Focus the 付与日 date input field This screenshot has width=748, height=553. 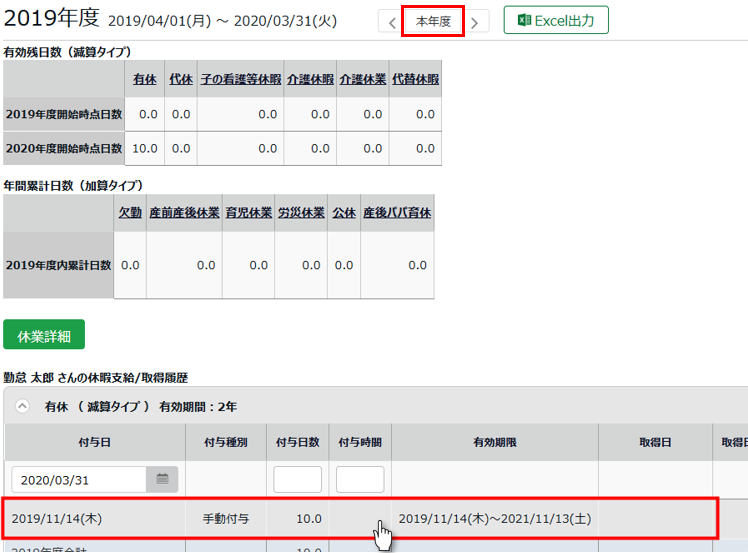pyautogui.click(x=78, y=480)
